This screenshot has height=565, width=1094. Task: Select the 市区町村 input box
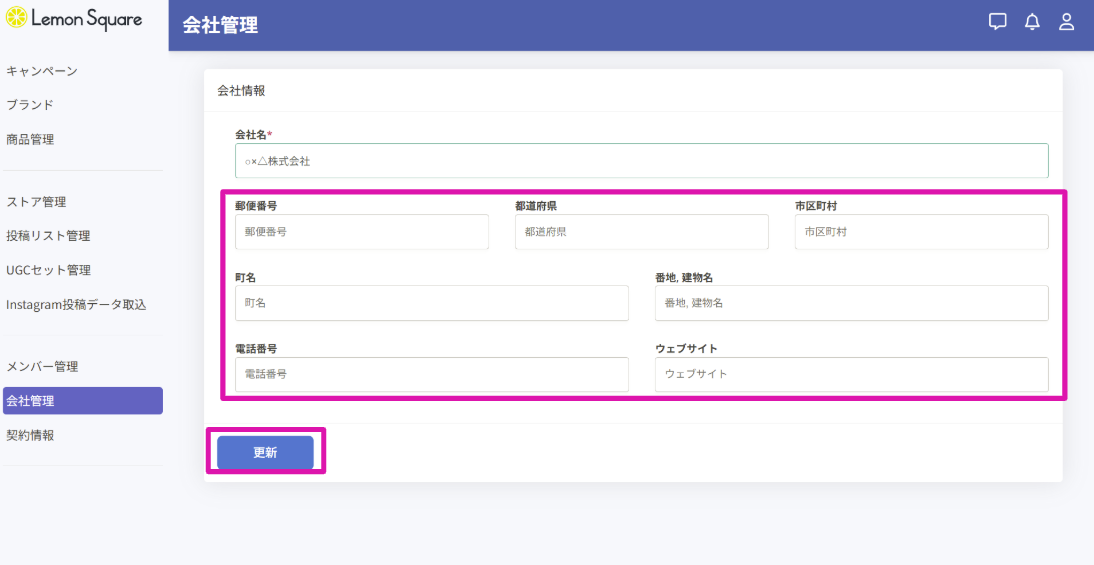(x=921, y=232)
